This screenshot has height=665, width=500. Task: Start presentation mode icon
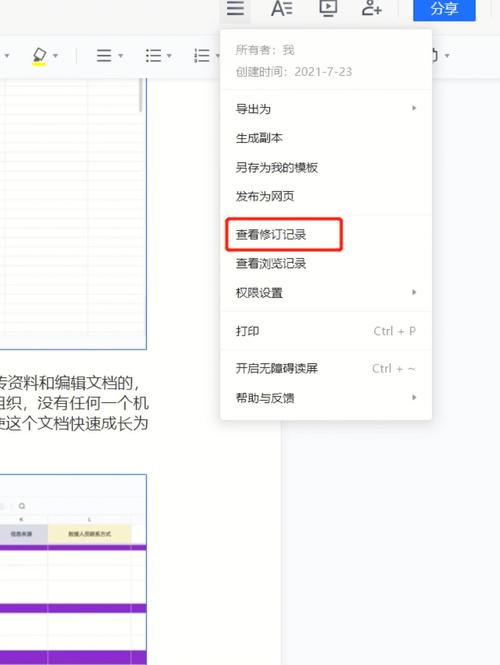point(328,8)
